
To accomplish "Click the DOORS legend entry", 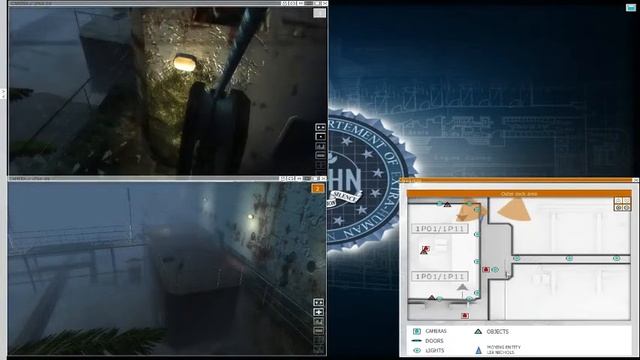I will click(x=428, y=341).
